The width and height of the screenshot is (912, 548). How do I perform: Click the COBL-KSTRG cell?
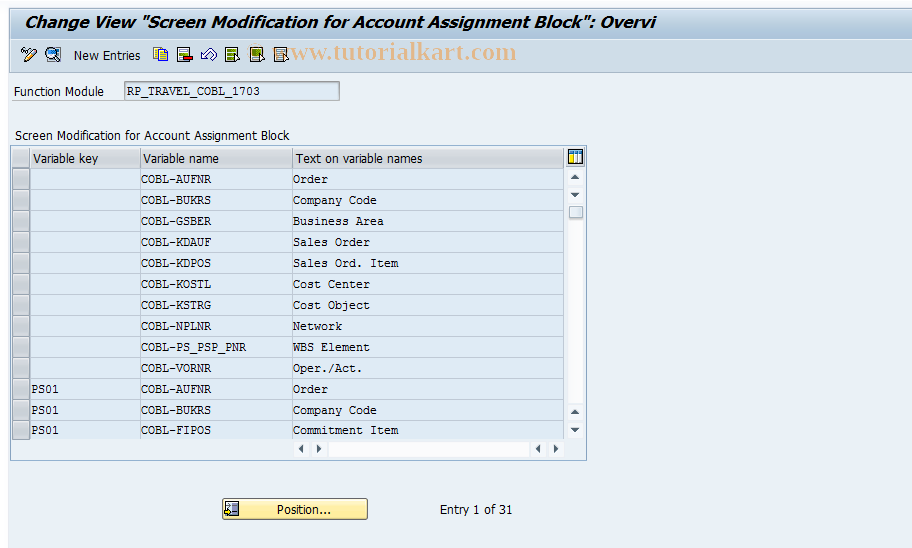(x=216, y=305)
